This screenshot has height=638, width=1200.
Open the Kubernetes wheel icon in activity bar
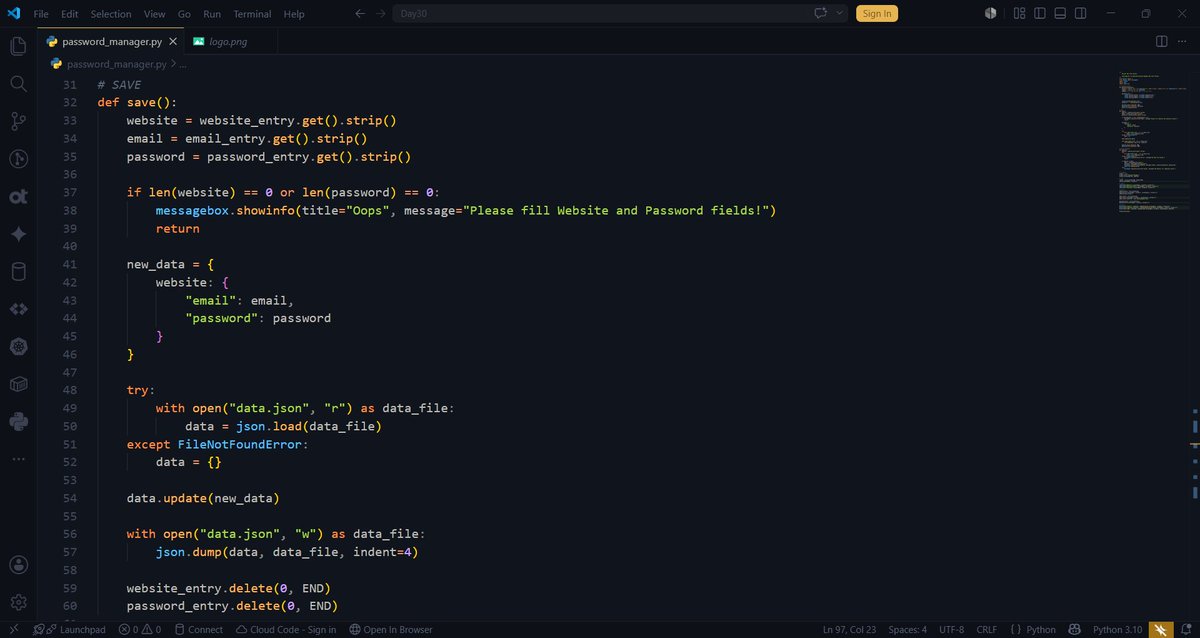point(18,346)
